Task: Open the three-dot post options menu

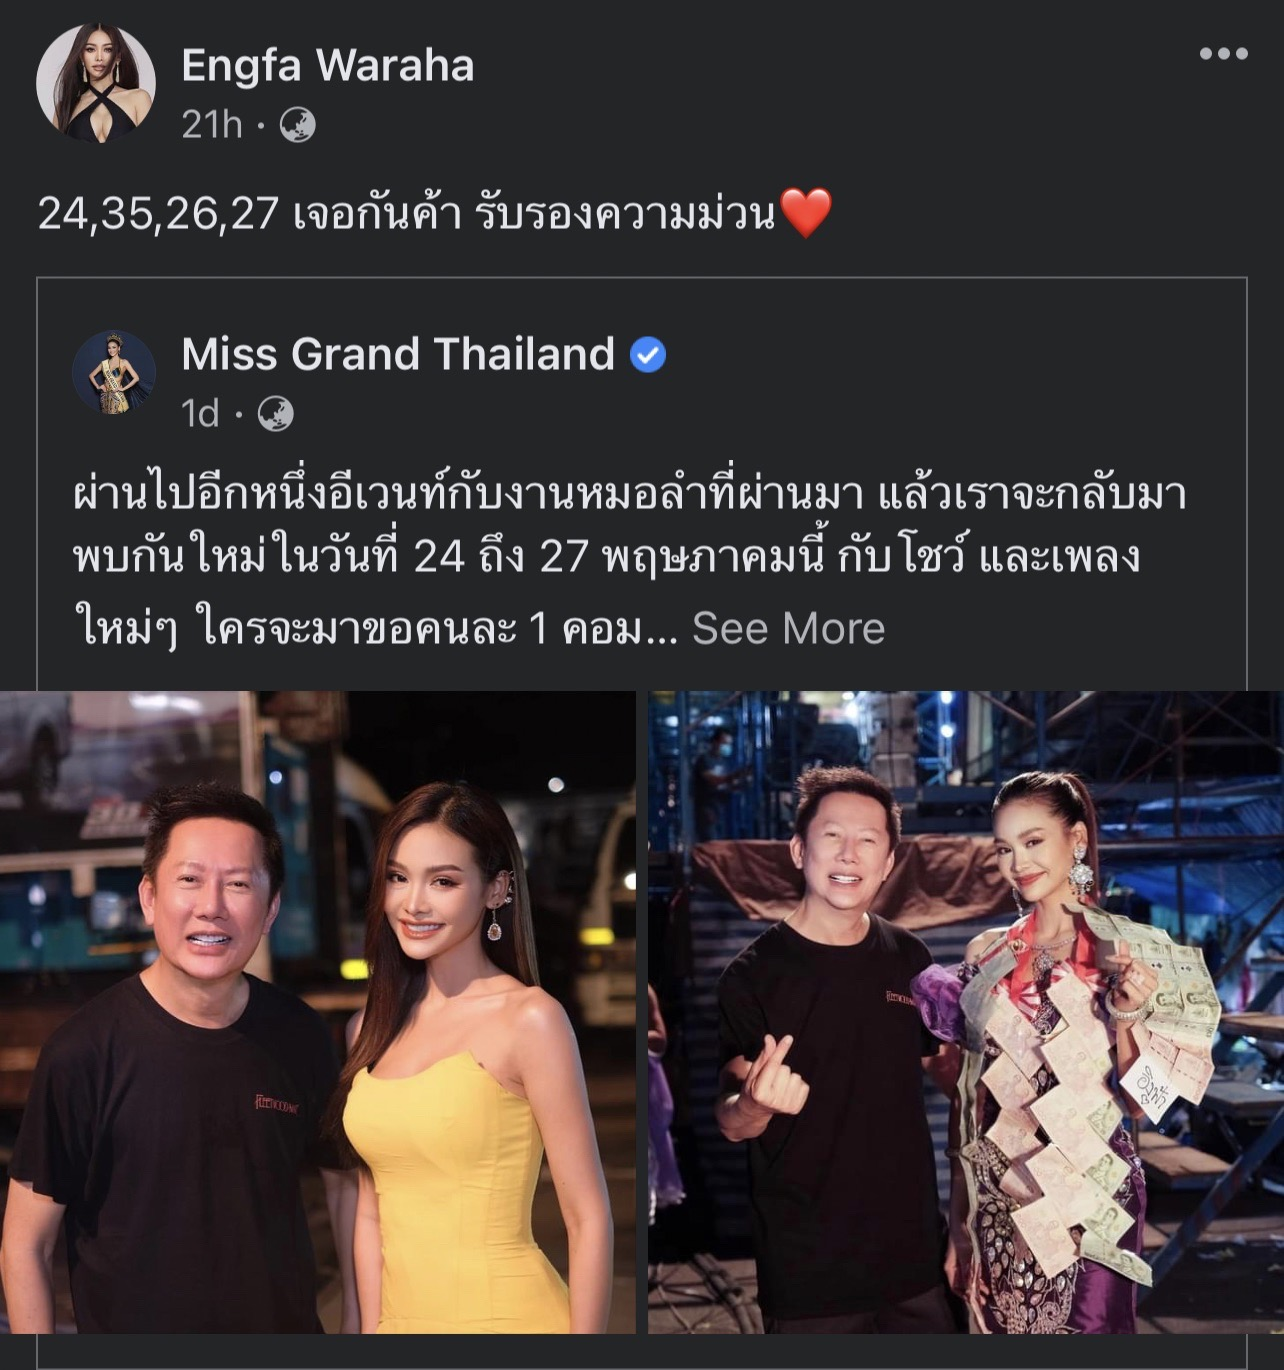Action: coord(1223,54)
